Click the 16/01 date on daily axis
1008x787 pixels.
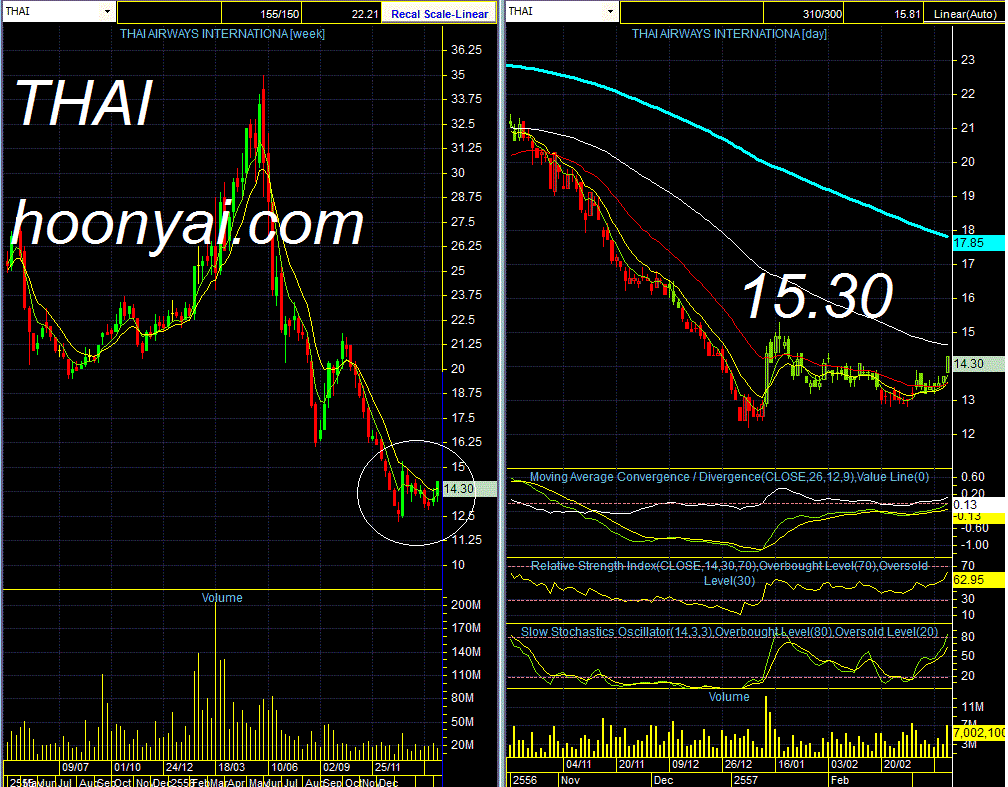point(791,764)
